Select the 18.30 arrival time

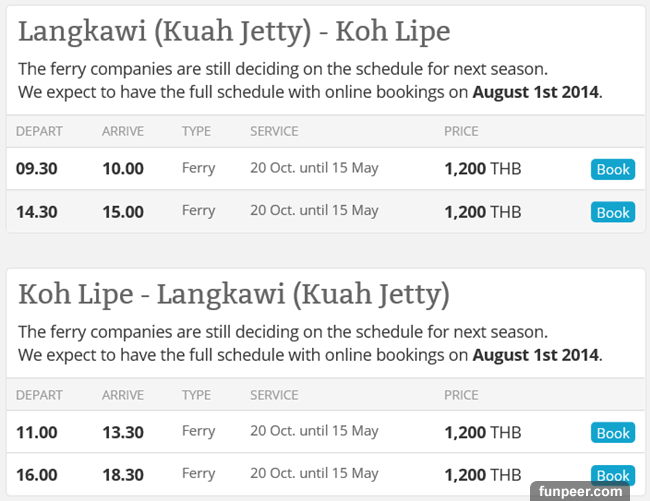[x=123, y=475]
